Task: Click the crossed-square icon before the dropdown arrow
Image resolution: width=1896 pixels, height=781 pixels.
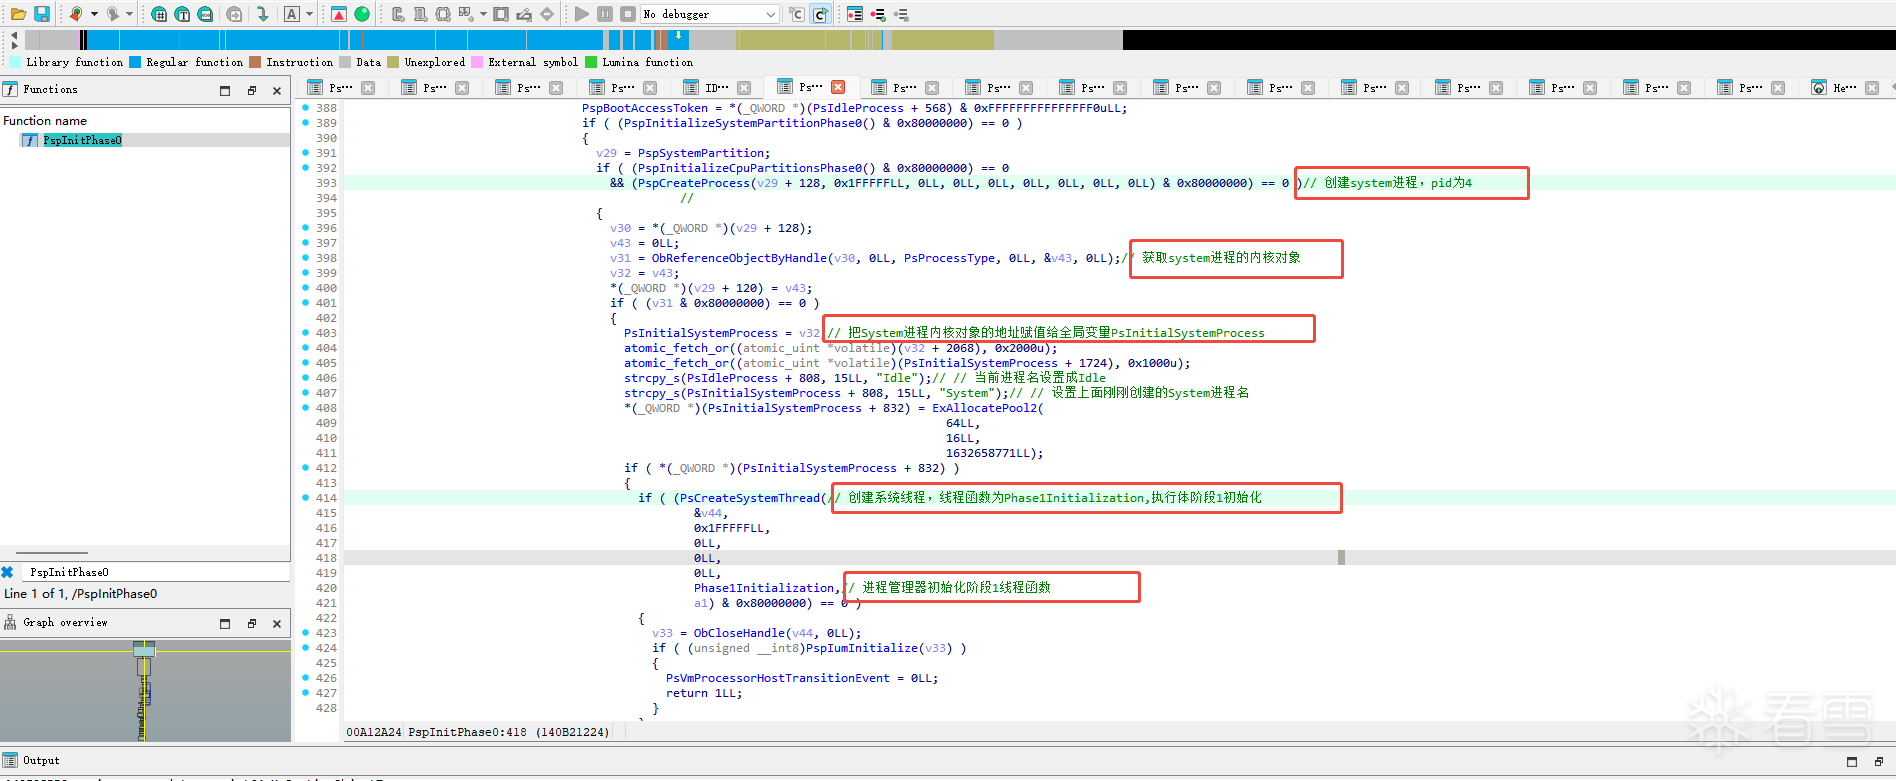Action: pyautogui.click(x=466, y=14)
